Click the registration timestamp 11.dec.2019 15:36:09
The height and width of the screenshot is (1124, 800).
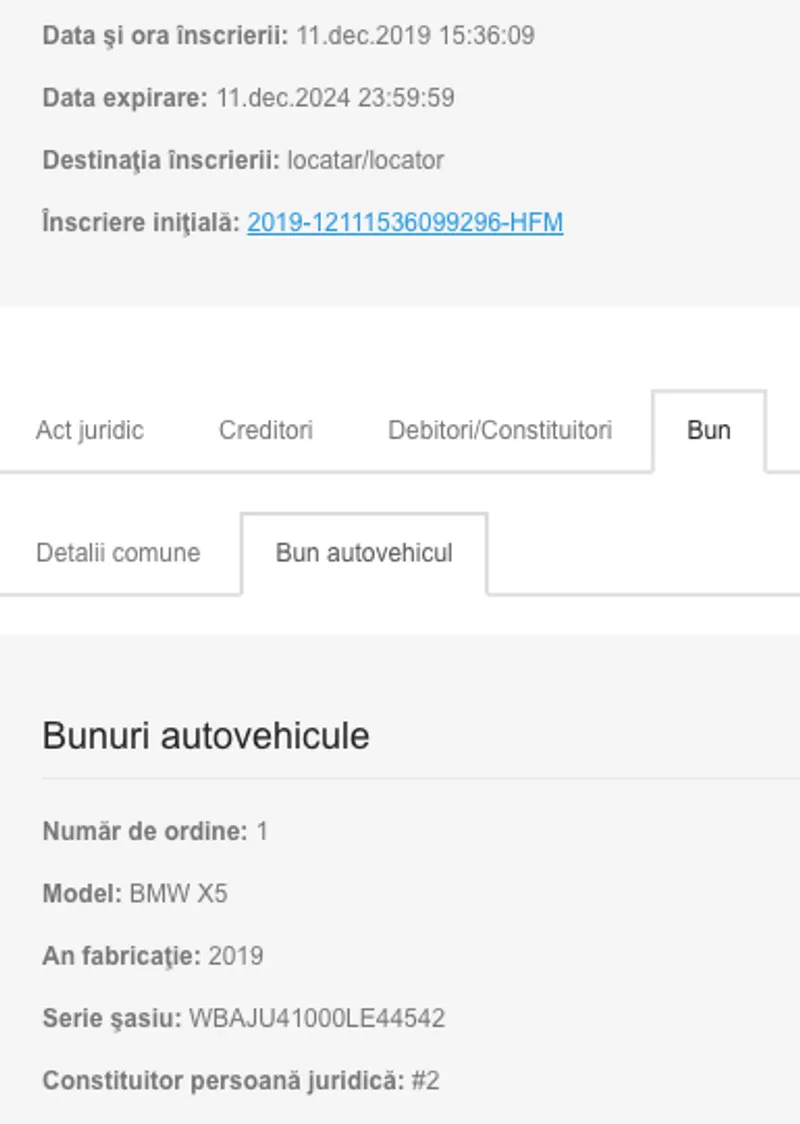pyautogui.click(x=415, y=36)
